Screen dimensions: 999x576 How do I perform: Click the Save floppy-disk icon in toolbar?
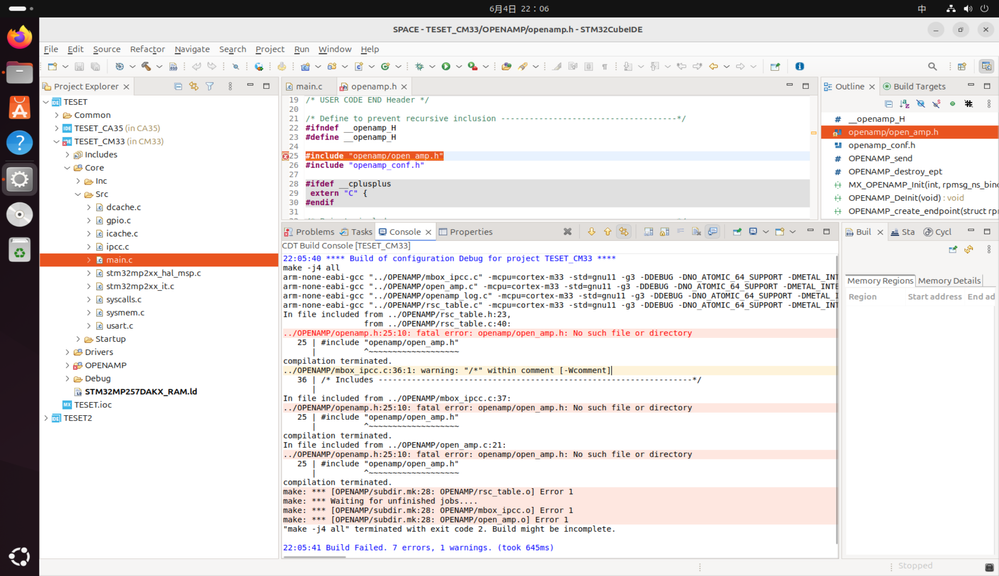click(x=79, y=66)
